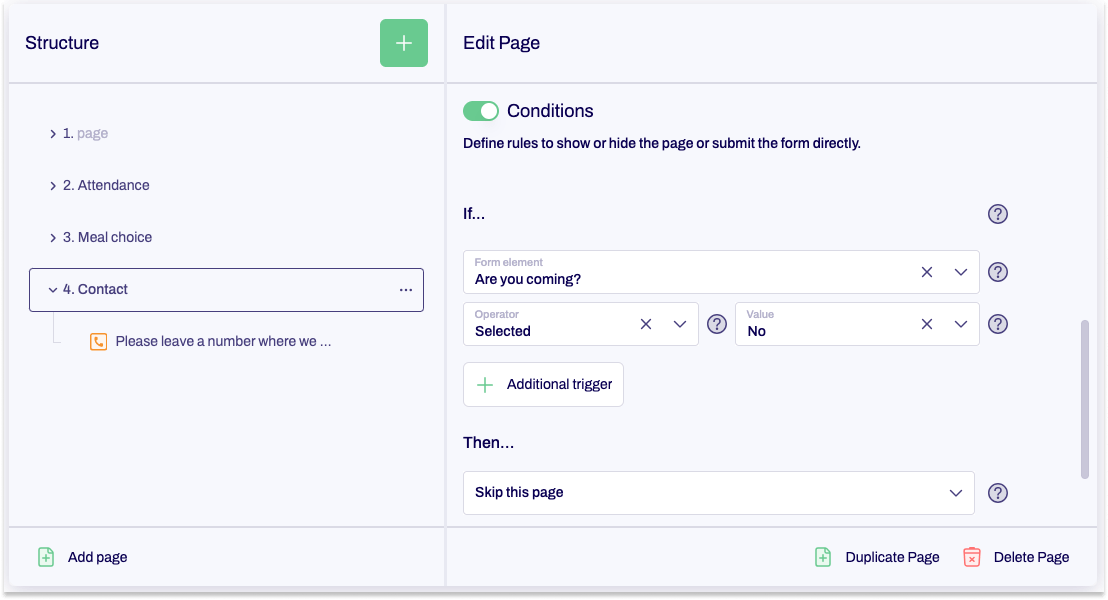The height and width of the screenshot is (600, 1108).
Task: Clear the Operator Selected value
Action: 645,324
